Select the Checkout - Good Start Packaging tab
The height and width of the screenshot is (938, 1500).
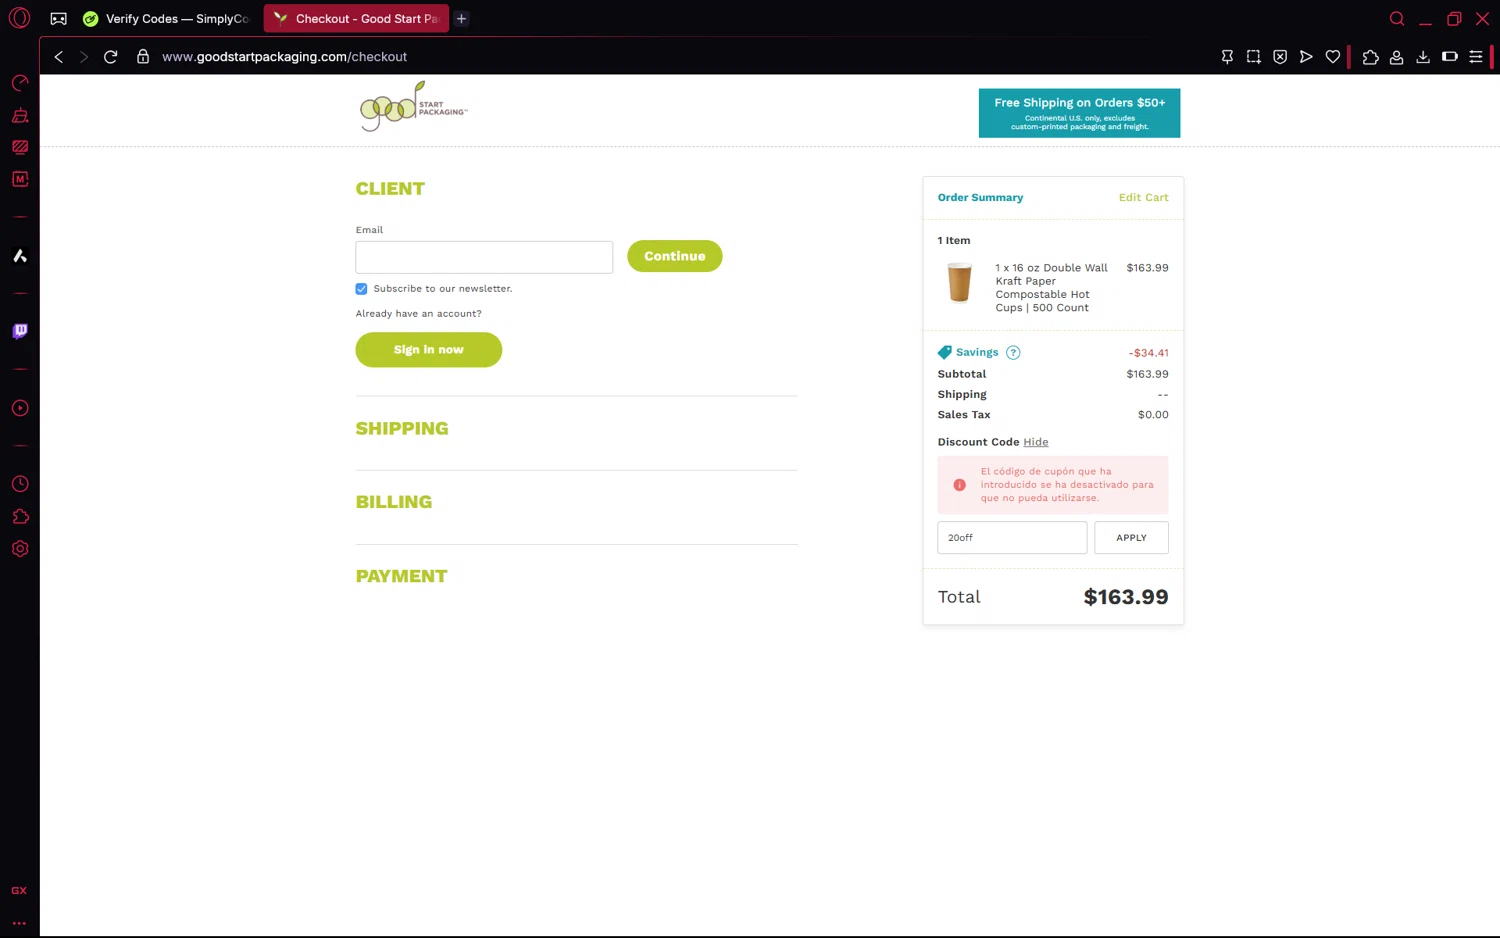(356, 18)
